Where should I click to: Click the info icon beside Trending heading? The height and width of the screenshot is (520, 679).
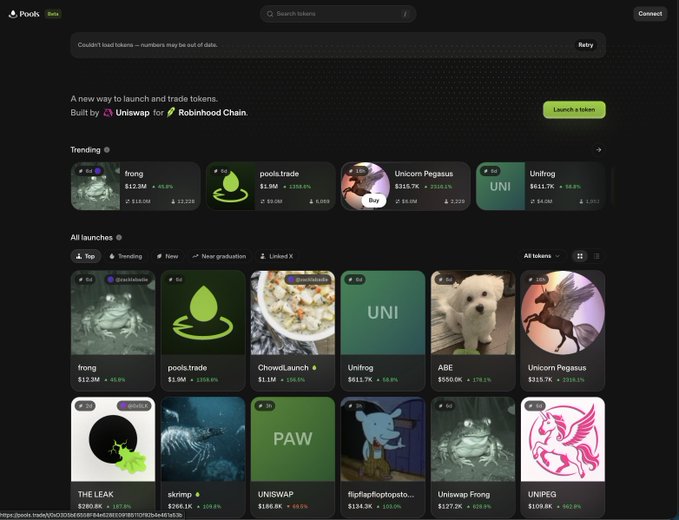107,150
